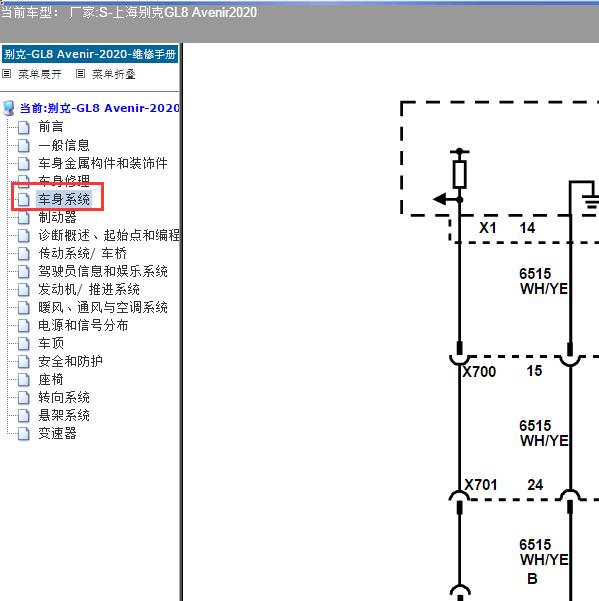The image size is (599, 601).
Task: Open 传动系统/车桥 section
Action: coord(82,253)
